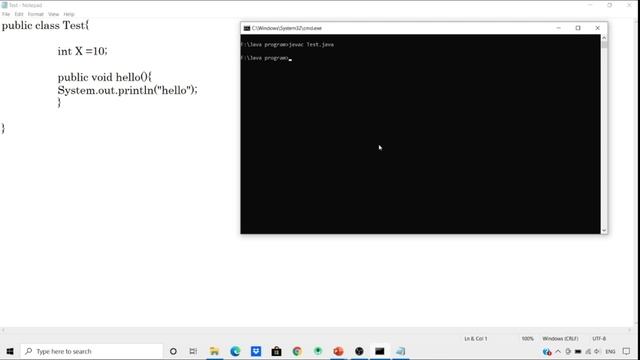Maximize the cmd.exe window
This screenshot has height=360, width=640.
[x=578, y=28]
